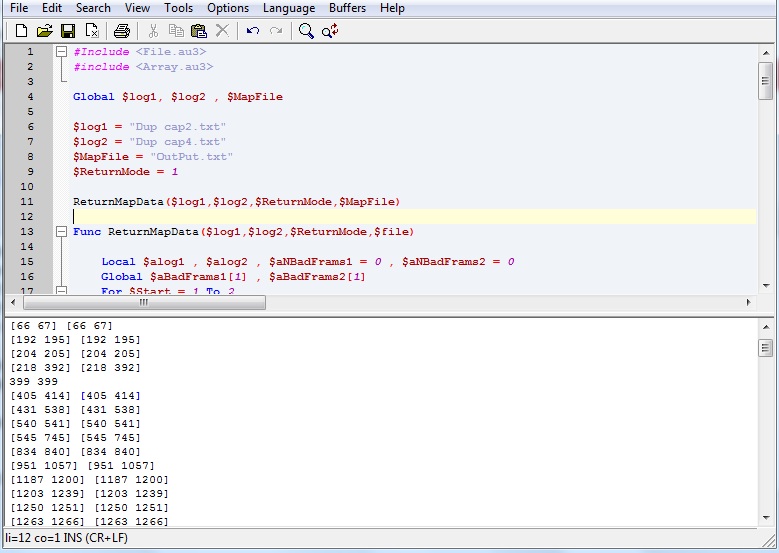
Task: Click the Undo arrow icon
Action: (252, 31)
